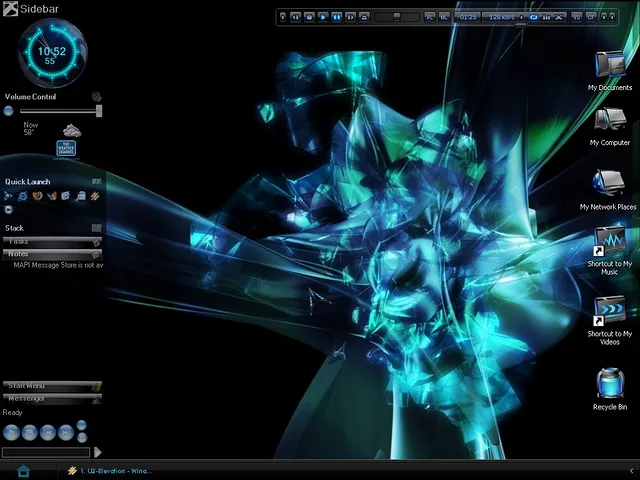The width and height of the screenshot is (640, 480).
Task: Launch Firefox from Quick Launch
Action: (x=37, y=196)
